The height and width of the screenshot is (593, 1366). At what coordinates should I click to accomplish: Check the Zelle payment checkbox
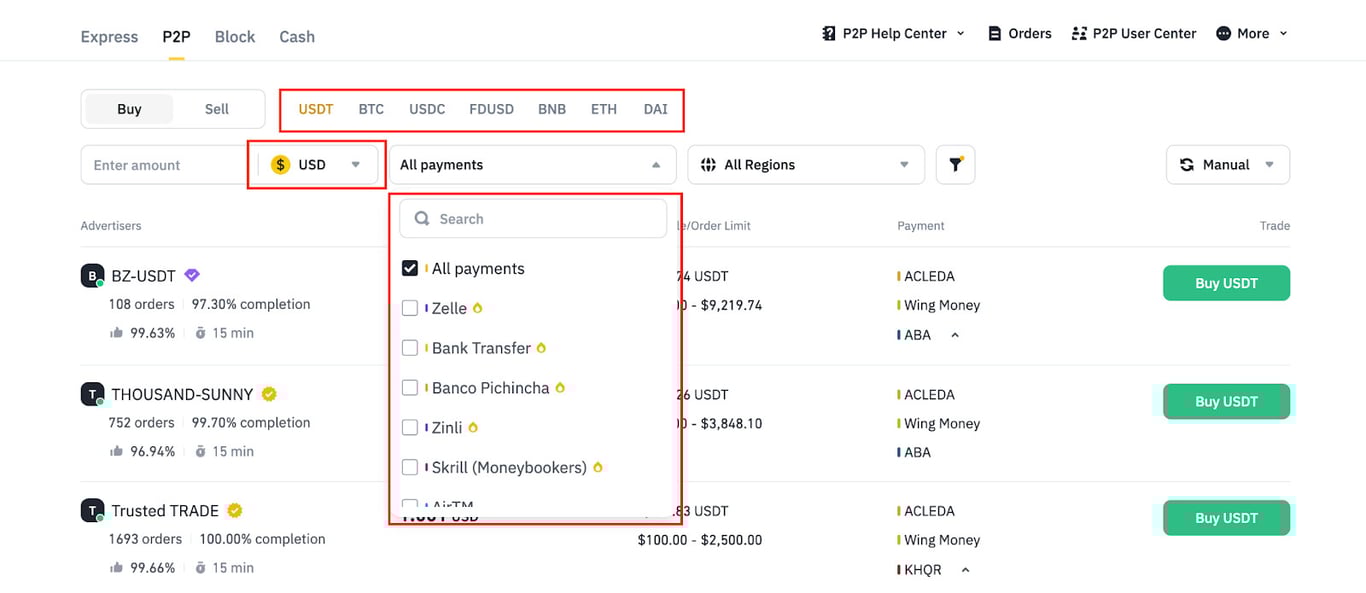tap(410, 308)
